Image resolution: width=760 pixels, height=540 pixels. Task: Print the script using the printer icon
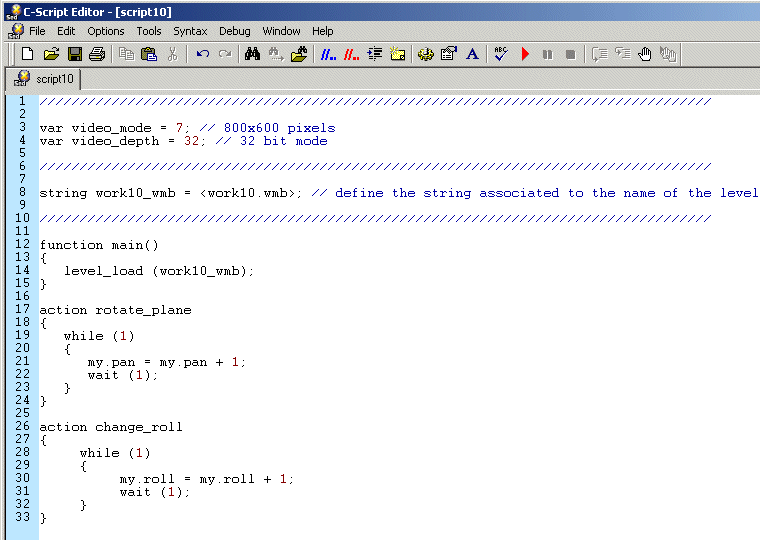[97, 54]
